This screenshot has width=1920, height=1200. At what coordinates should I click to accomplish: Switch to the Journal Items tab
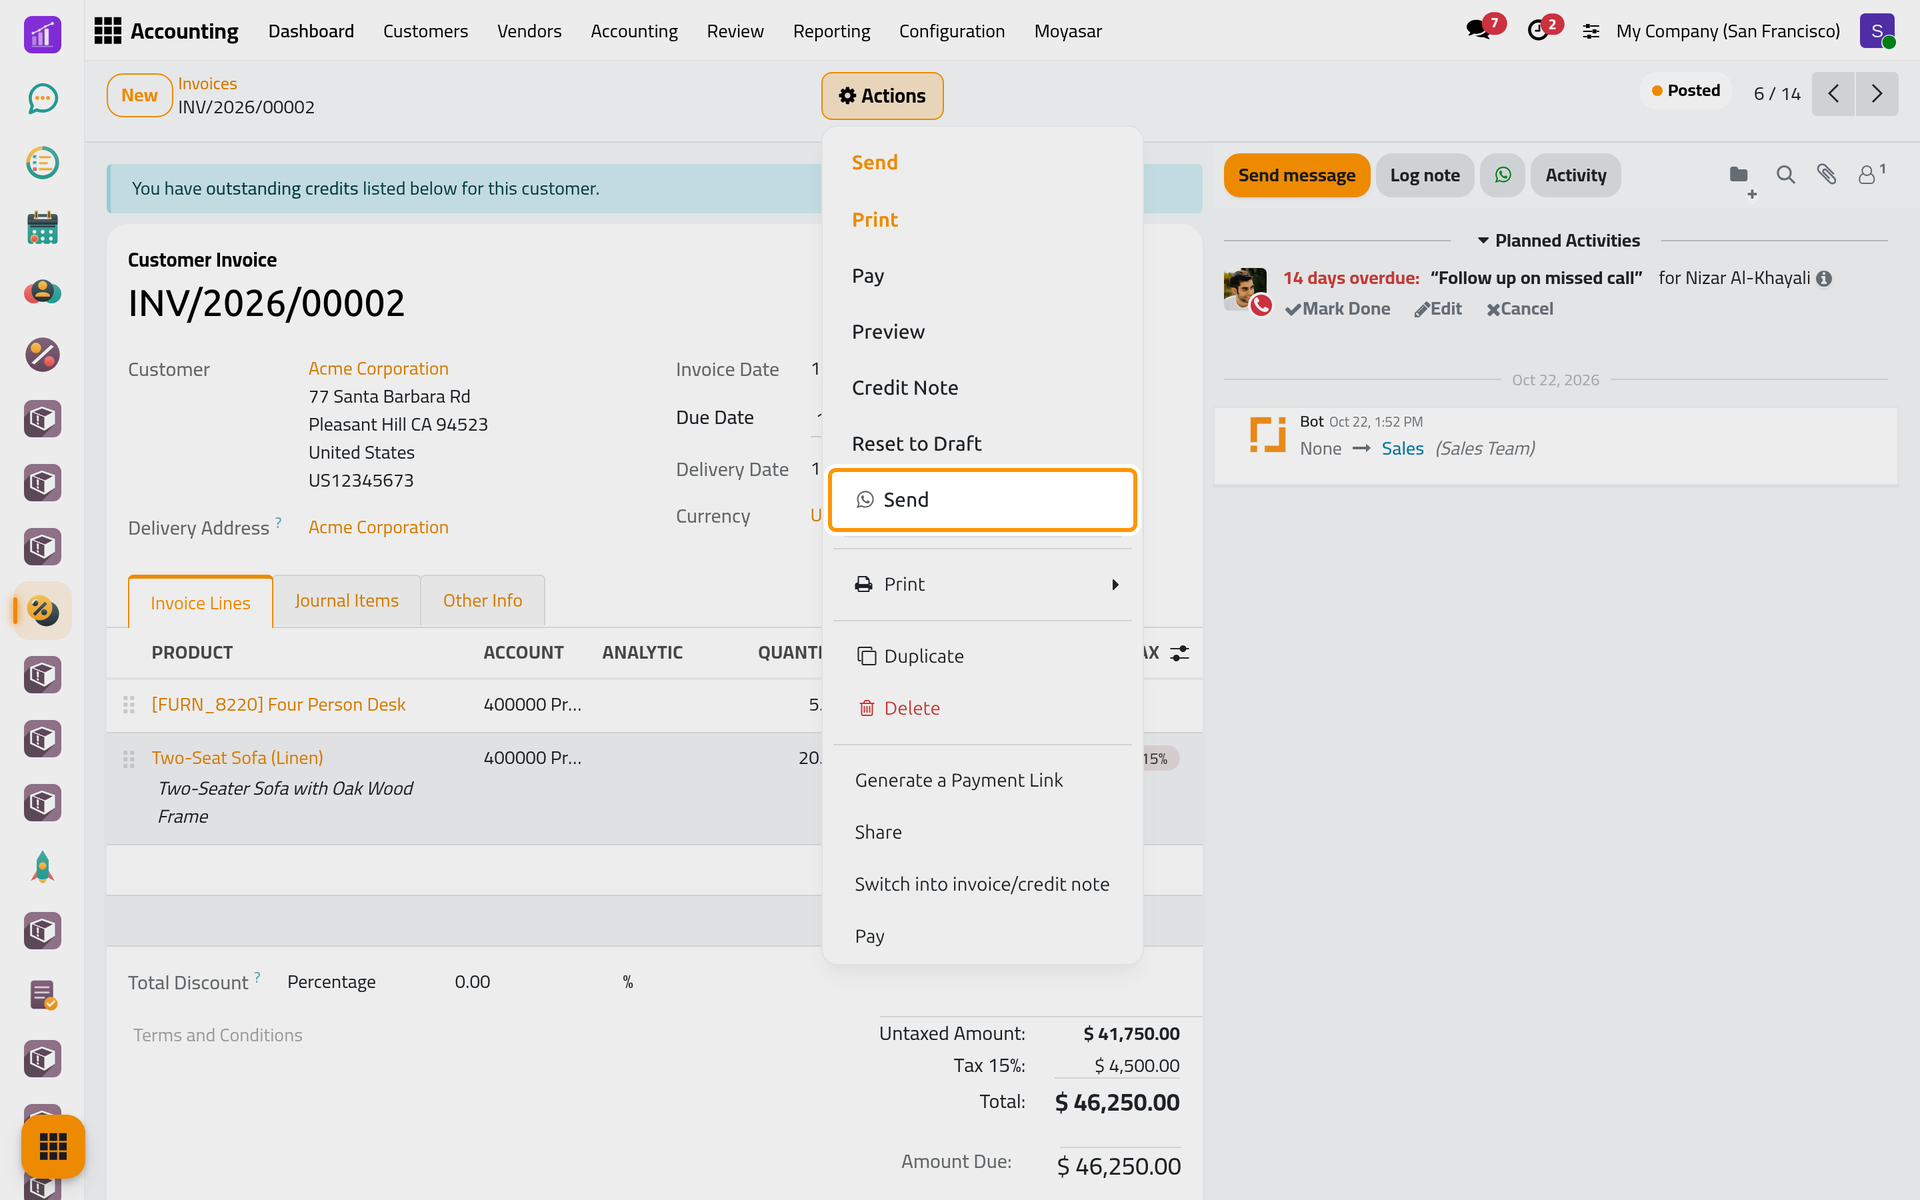click(346, 601)
